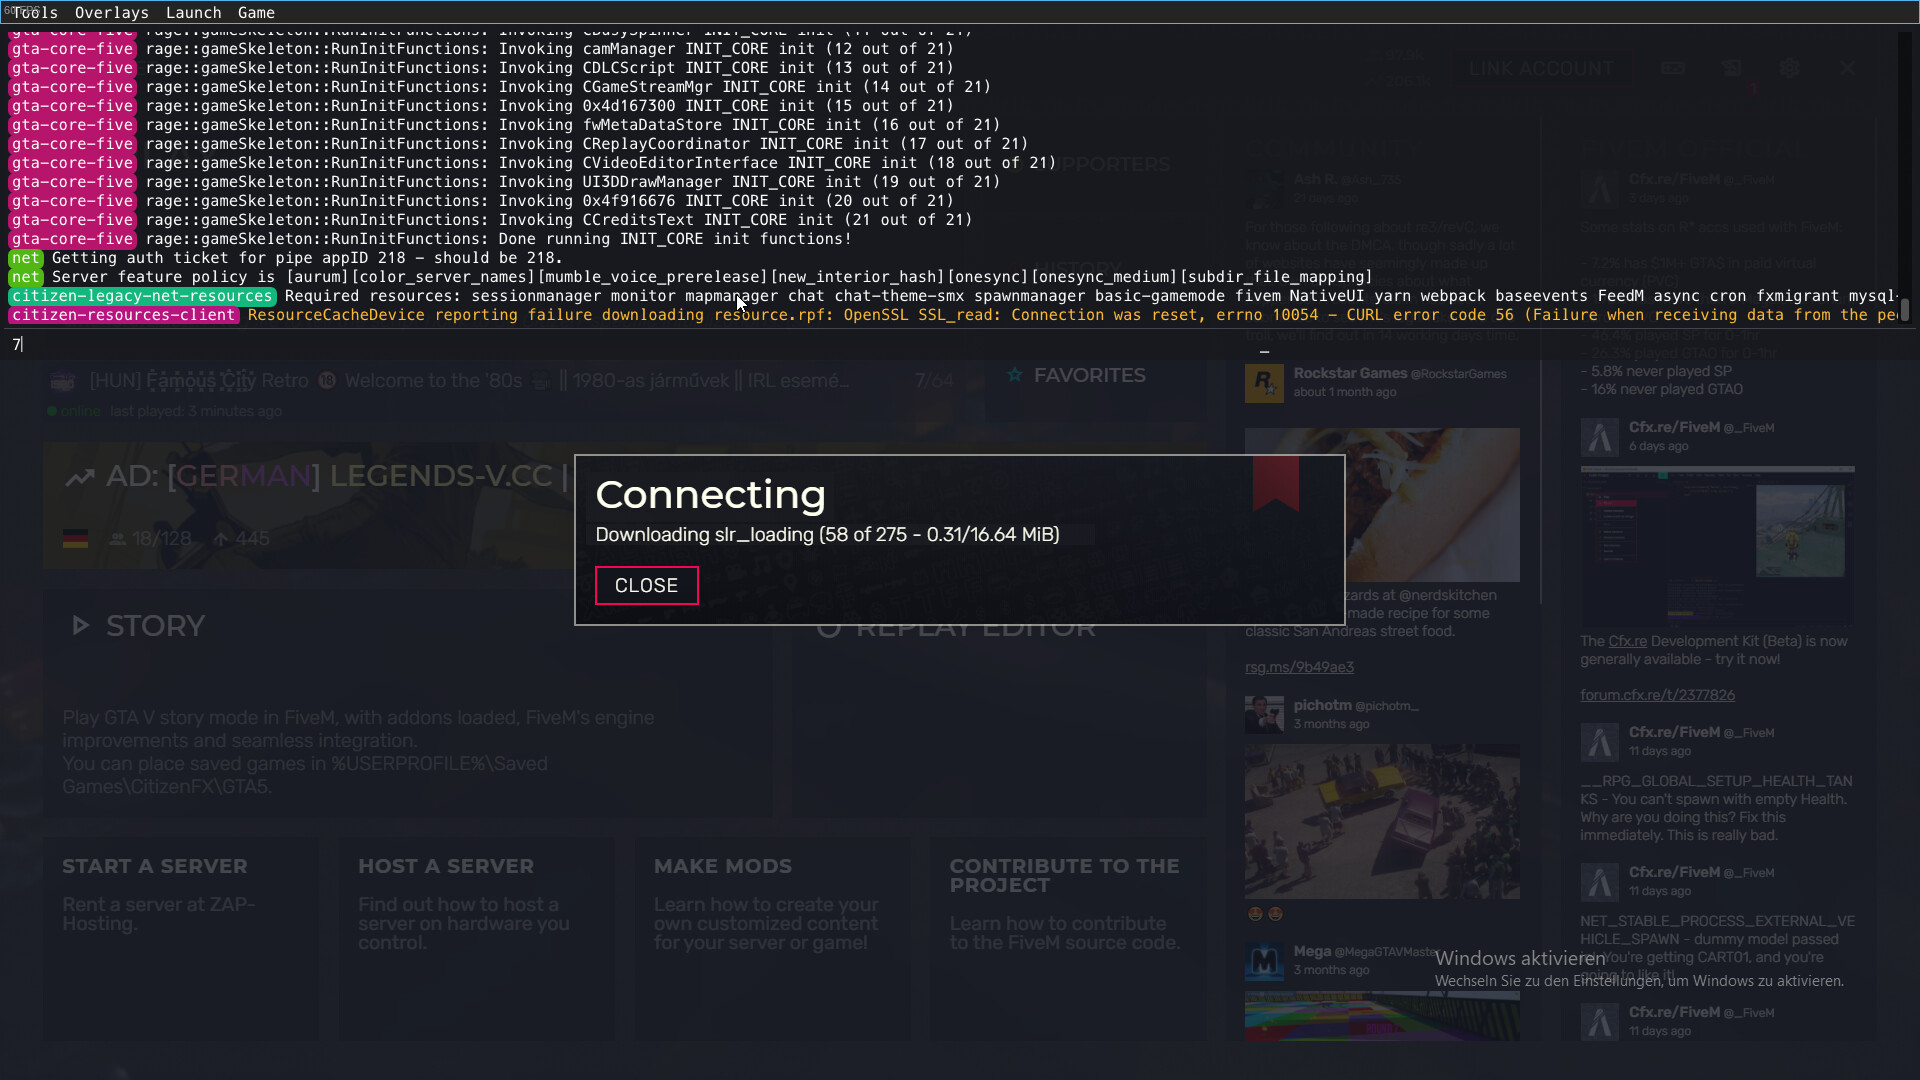Open the direct connect icon beside LINK ACCOUNT
The width and height of the screenshot is (1920, 1080).
pyautogui.click(x=1673, y=68)
